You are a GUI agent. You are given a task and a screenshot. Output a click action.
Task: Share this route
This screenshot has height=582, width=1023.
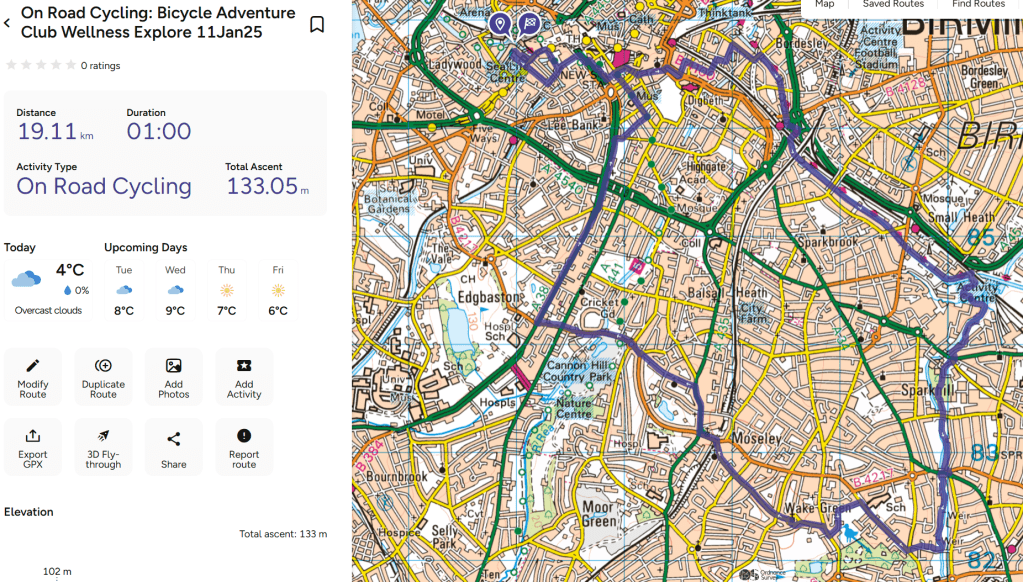[x=174, y=447]
